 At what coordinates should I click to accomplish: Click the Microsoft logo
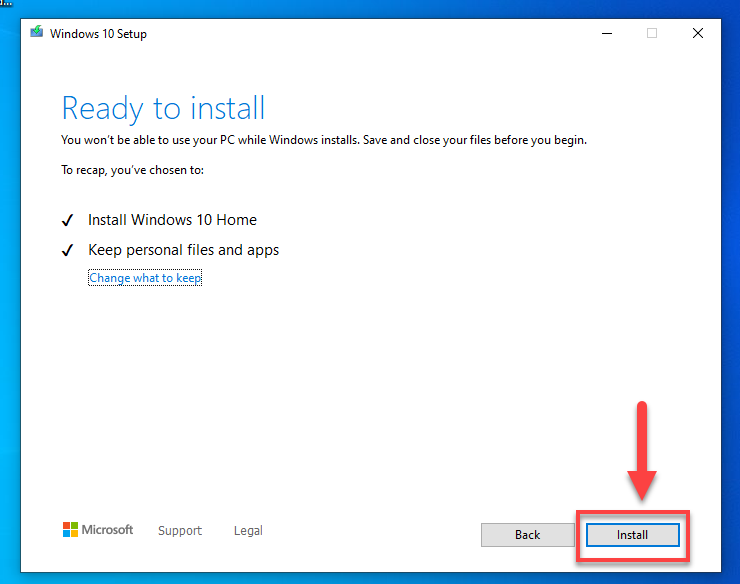[98, 530]
